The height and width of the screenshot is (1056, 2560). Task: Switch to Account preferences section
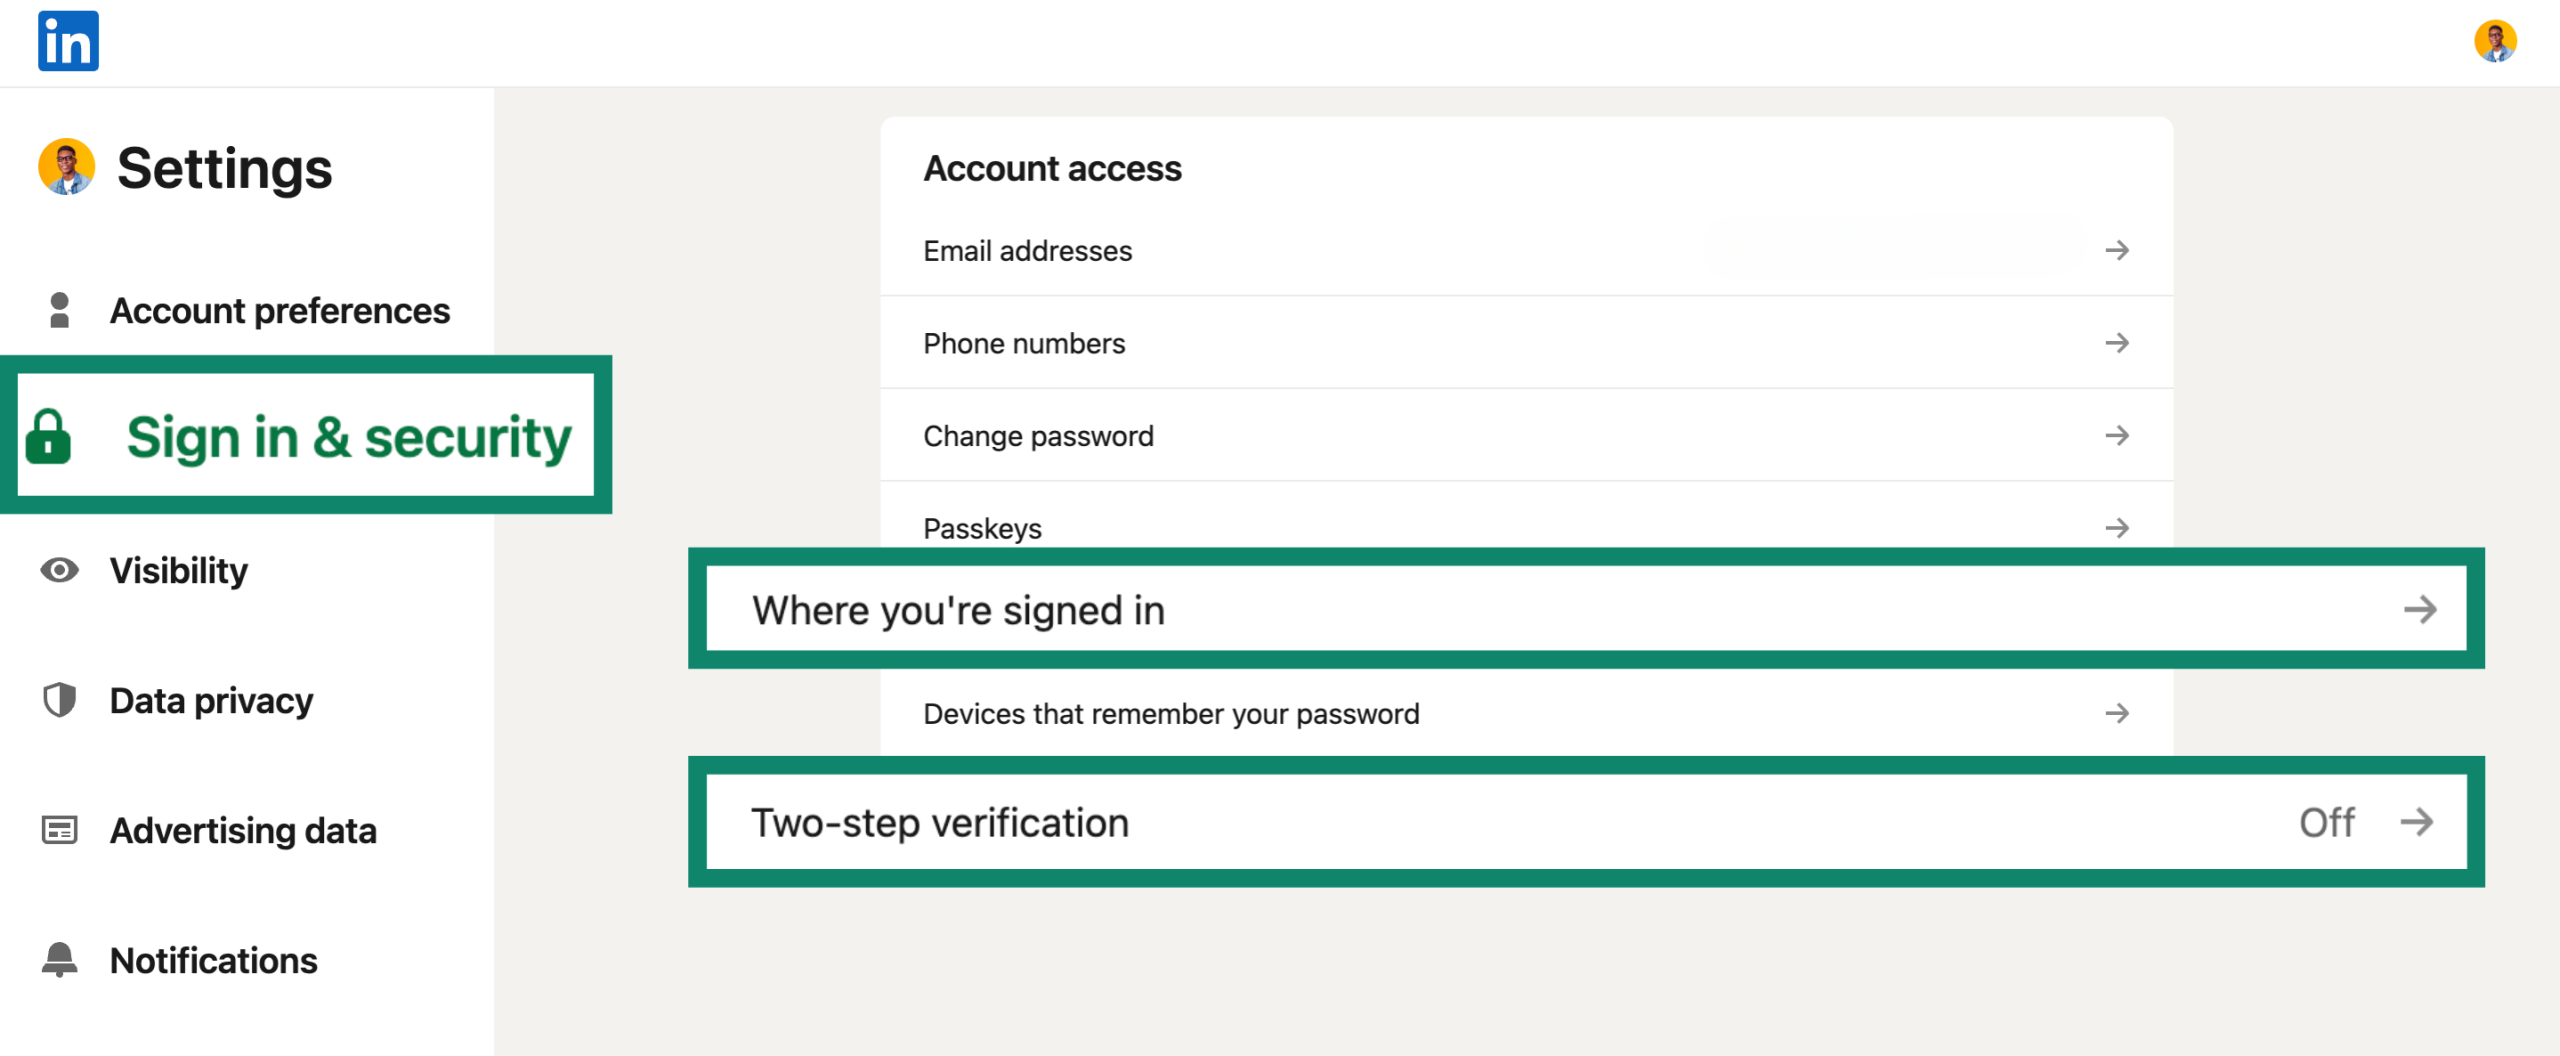(x=280, y=310)
